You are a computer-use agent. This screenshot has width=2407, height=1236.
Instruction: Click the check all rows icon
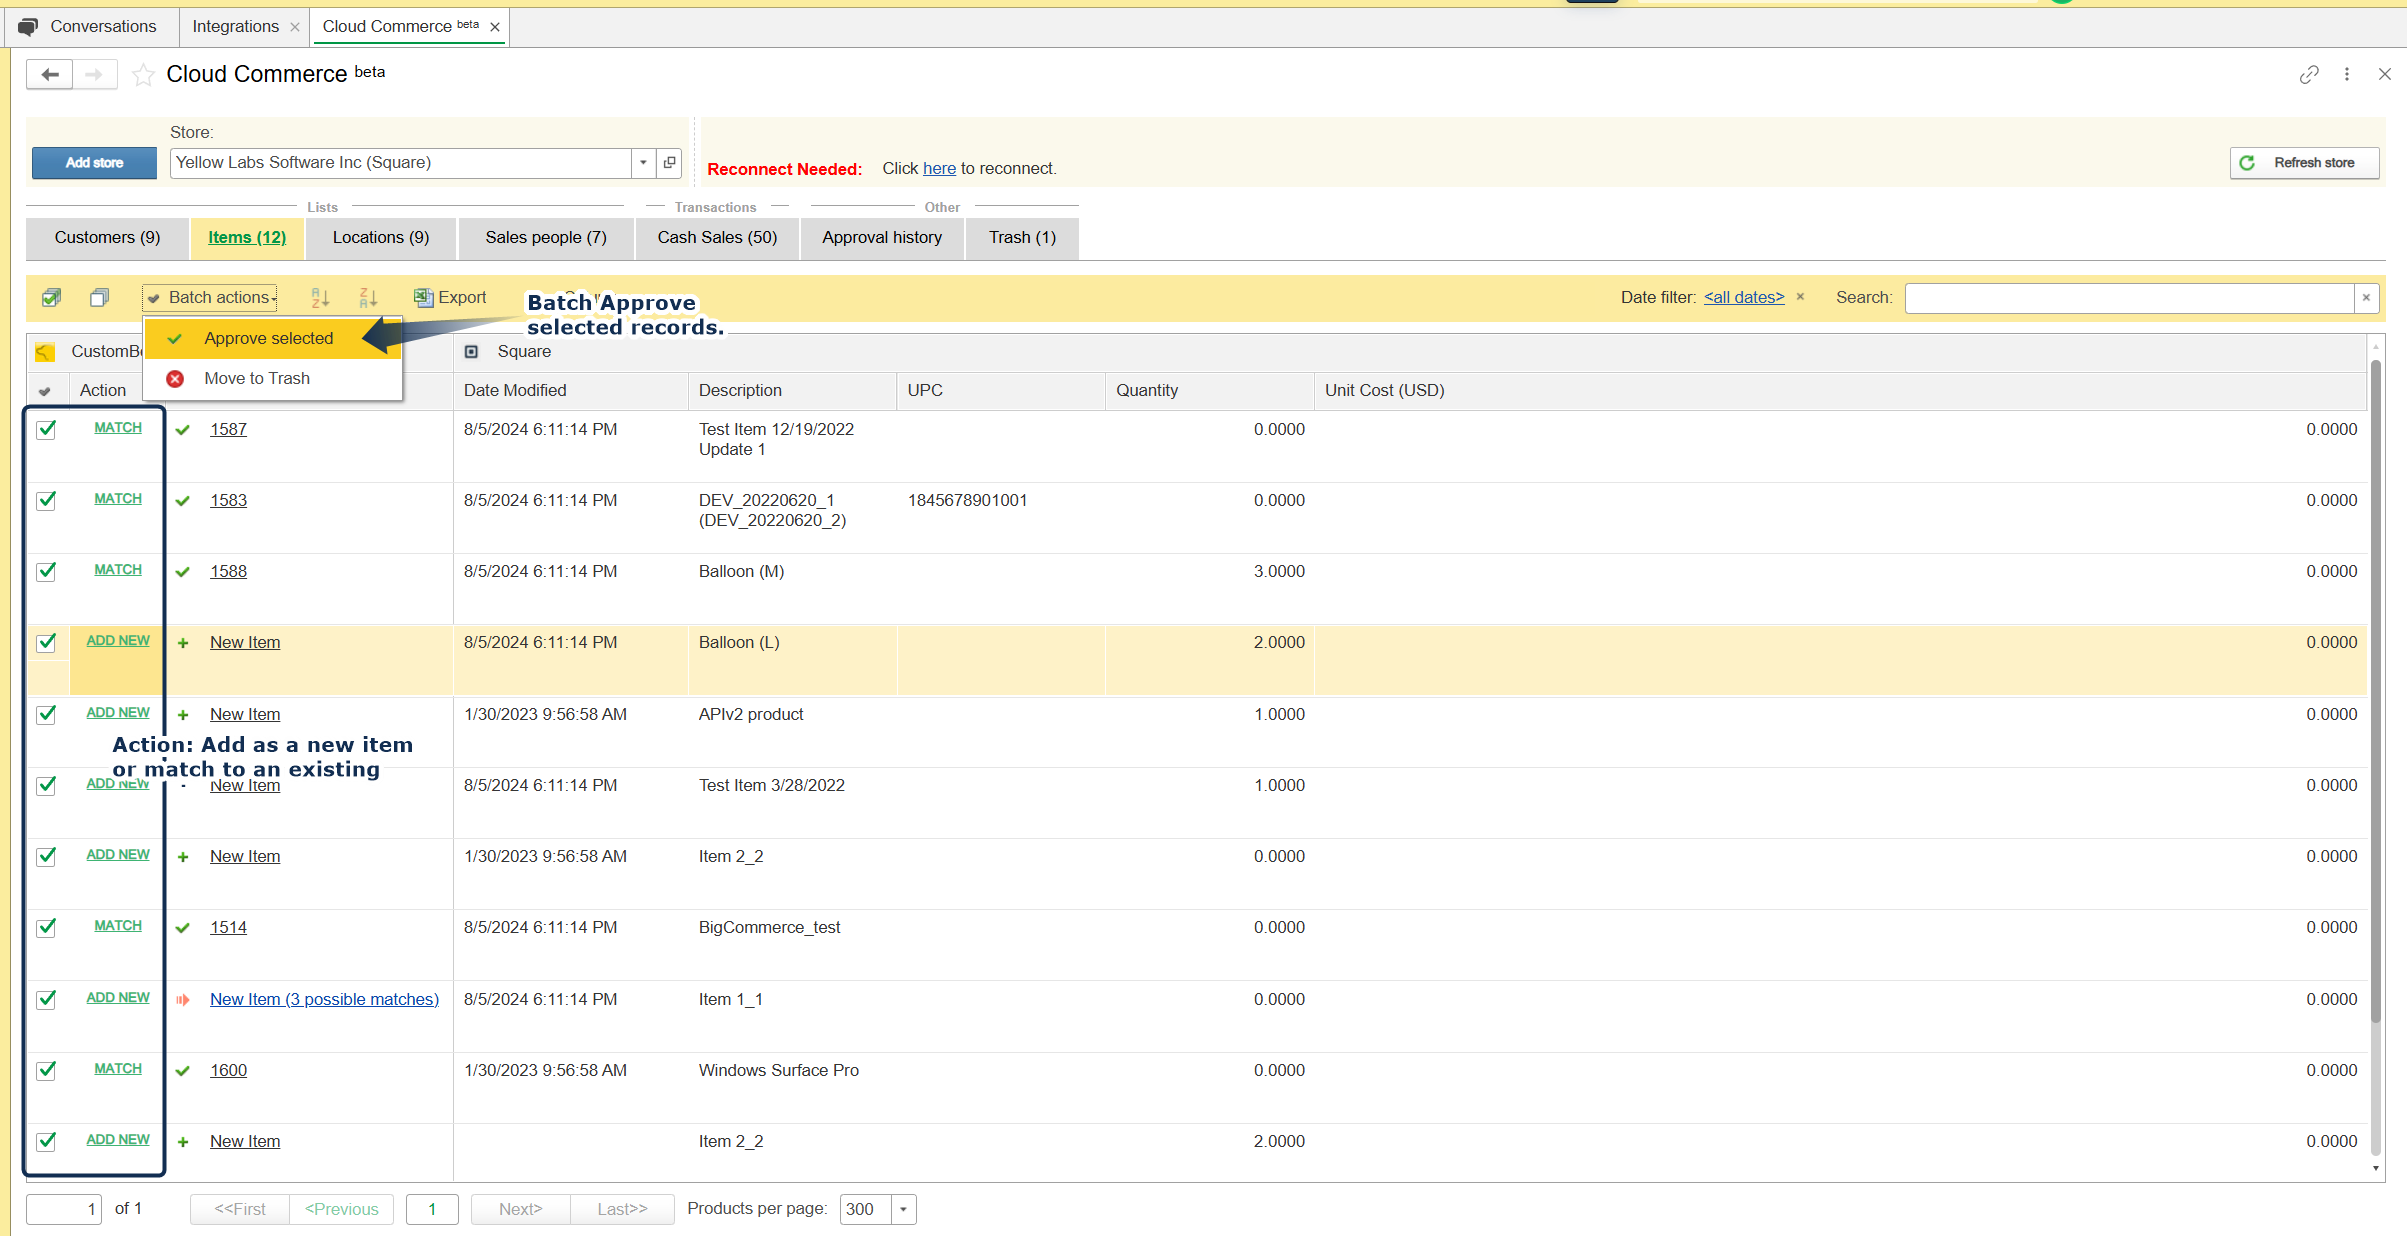(x=51, y=297)
